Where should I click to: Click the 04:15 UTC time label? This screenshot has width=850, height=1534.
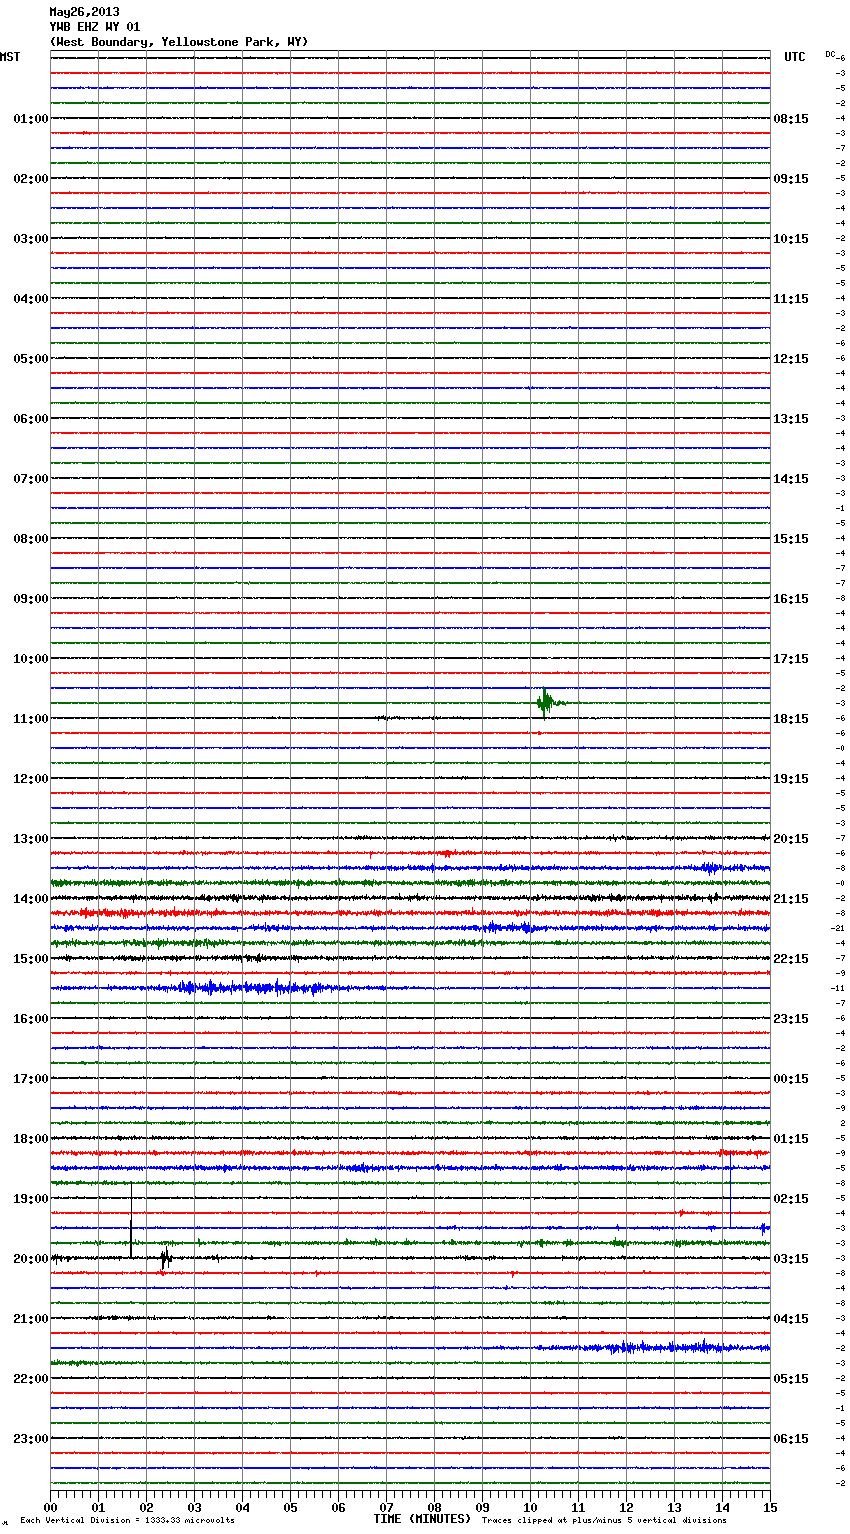[791, 1318]
